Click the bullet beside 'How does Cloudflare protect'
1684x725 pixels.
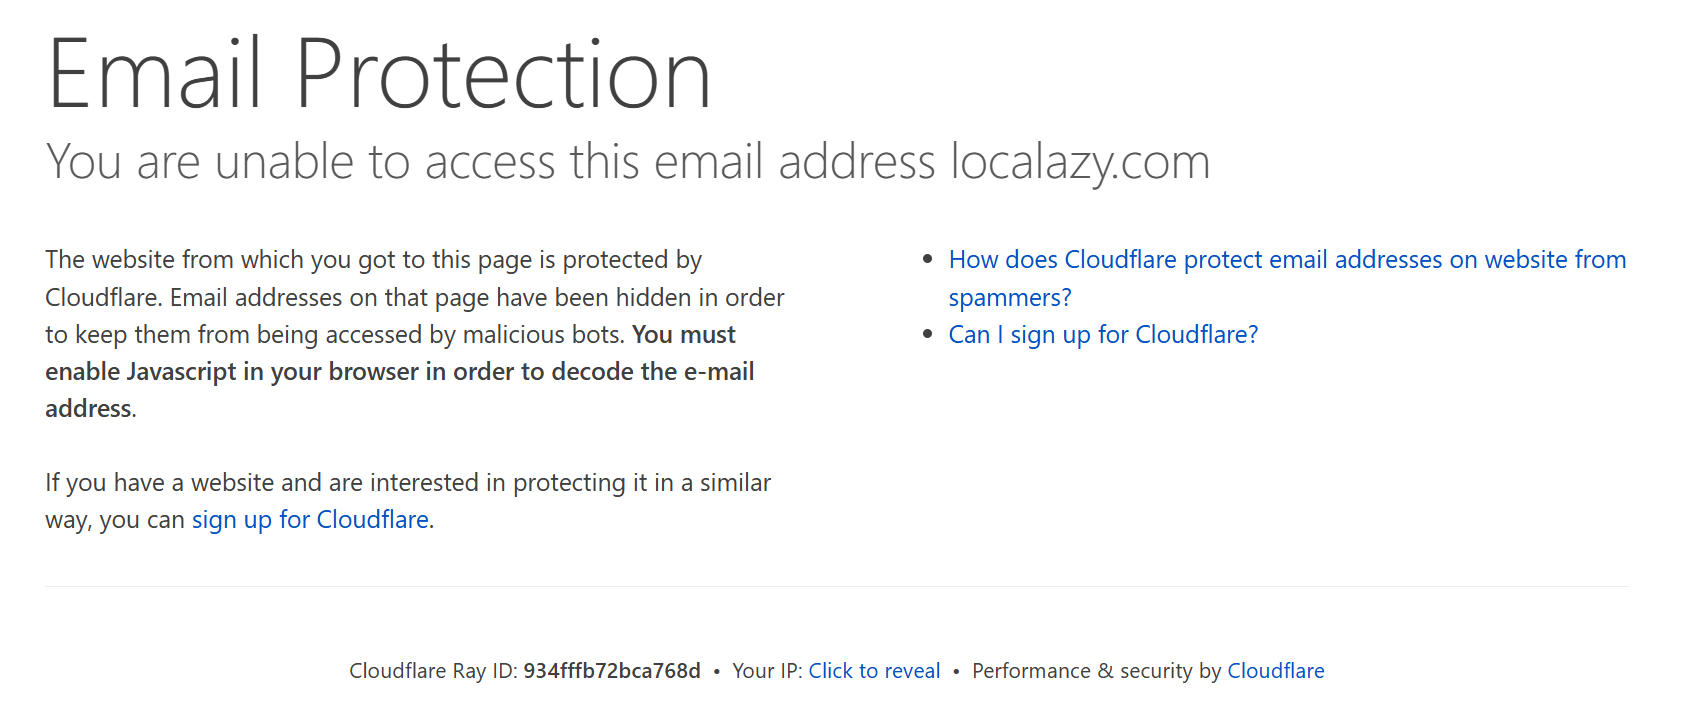(x=927, y=260)
